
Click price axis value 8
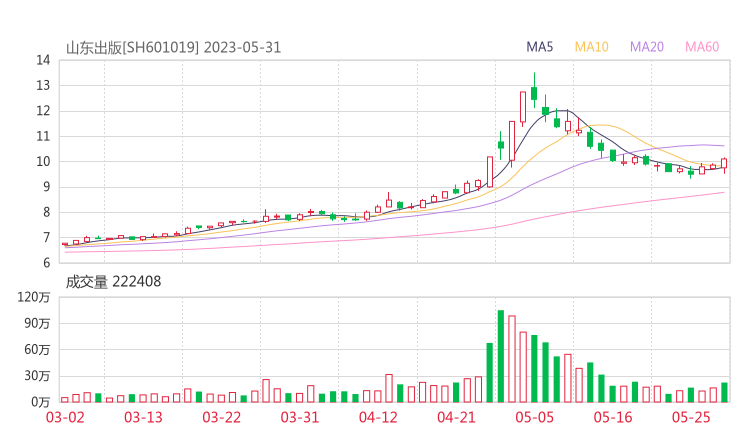46,212
